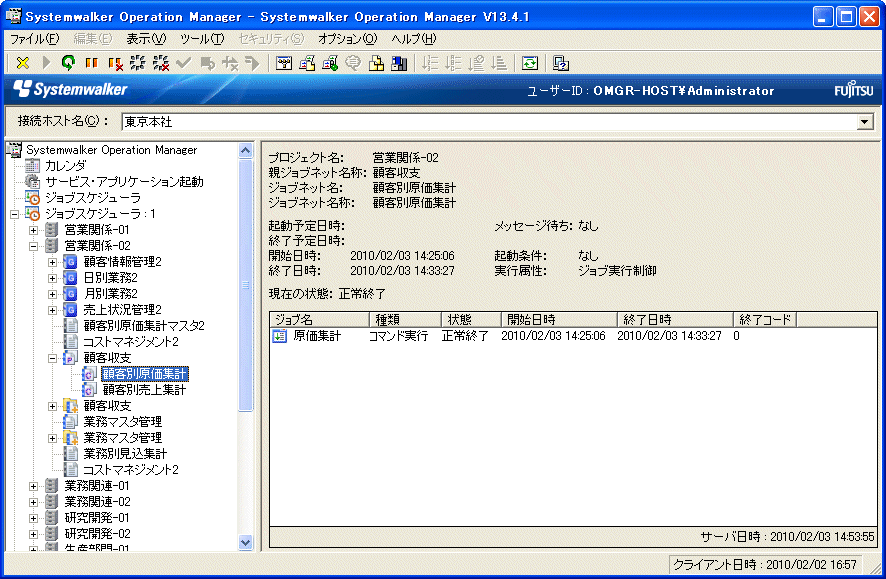The width and height of the screenshot is (886, 579).
Task: Click the project icon beside 業務関連-01
Action: coord(51,486)
